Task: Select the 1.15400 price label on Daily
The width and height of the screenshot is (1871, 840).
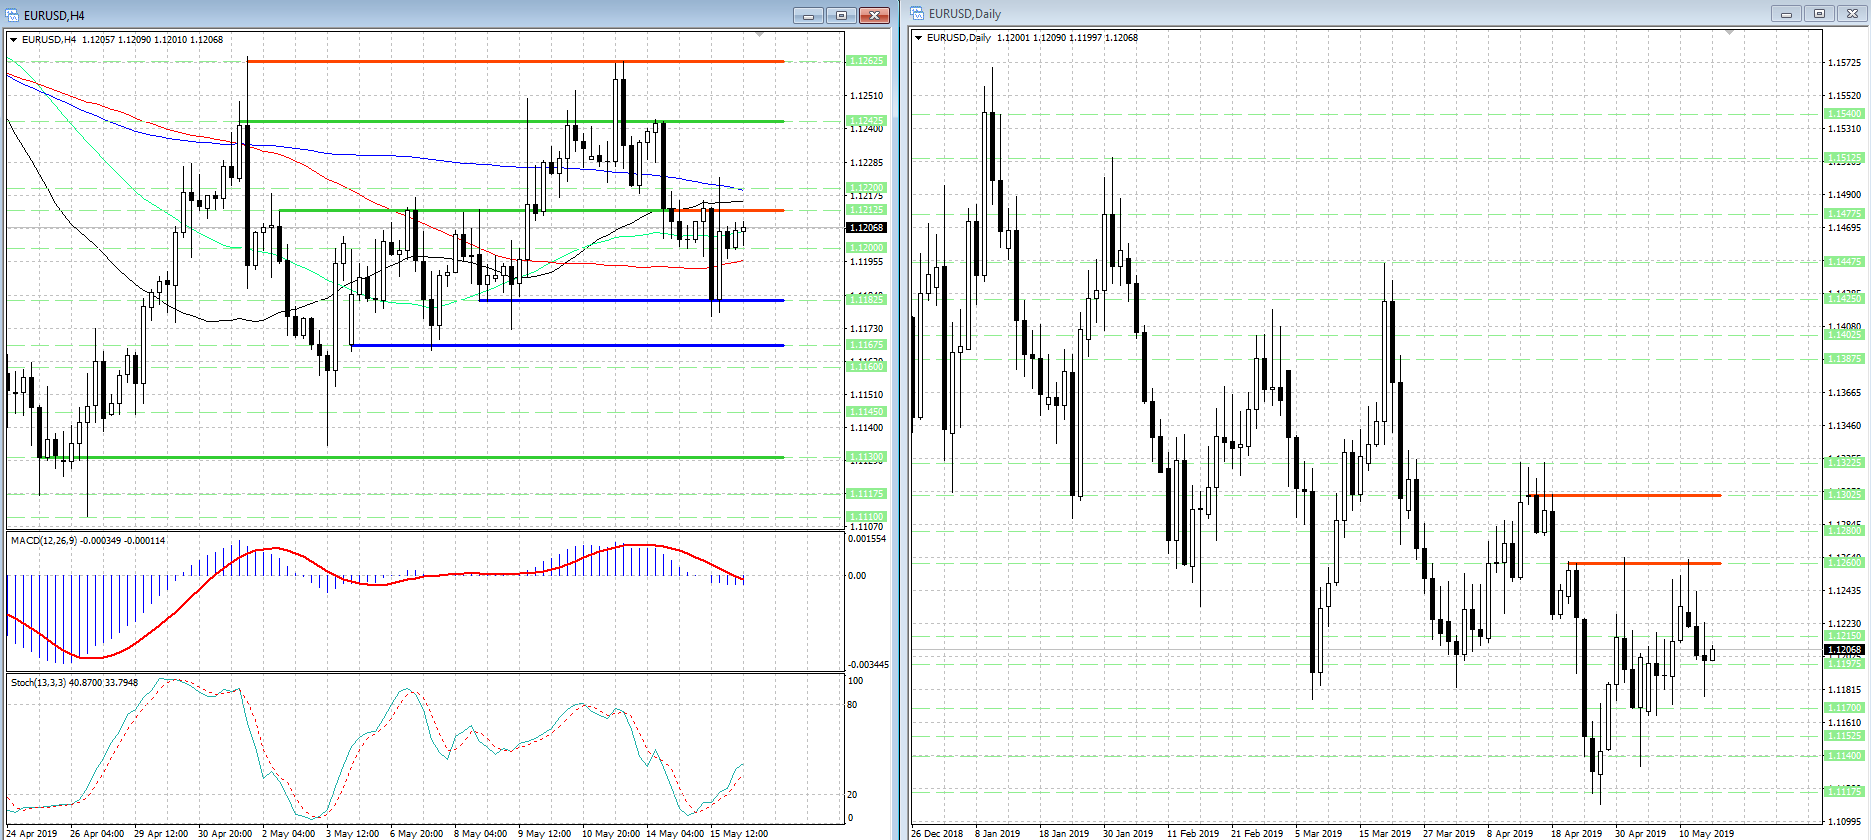Action: pos(1844,114)
